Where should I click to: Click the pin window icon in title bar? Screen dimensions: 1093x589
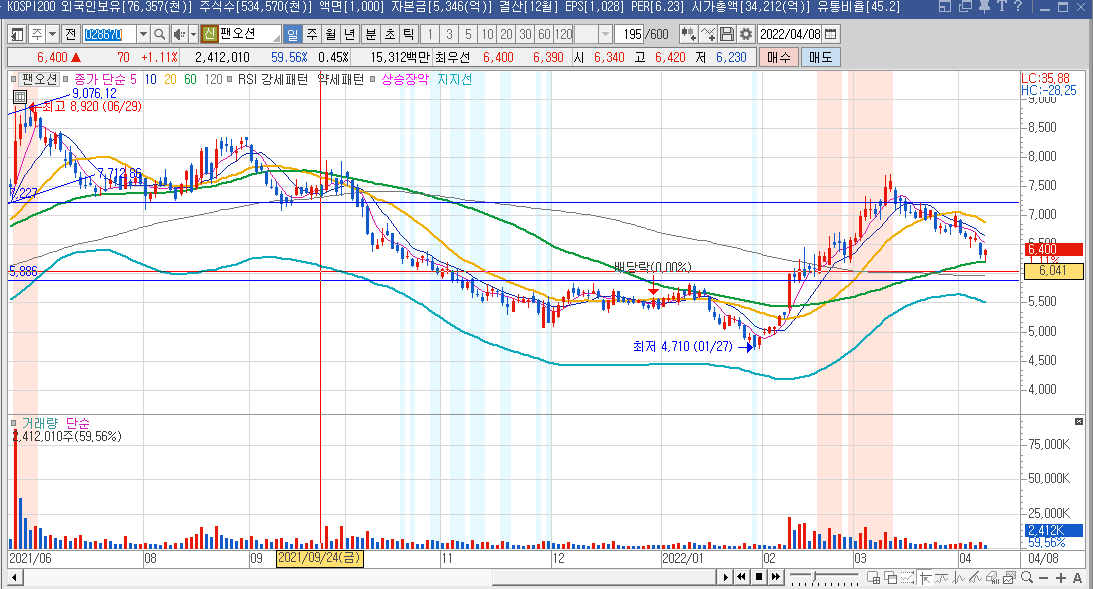coord(984,7)
